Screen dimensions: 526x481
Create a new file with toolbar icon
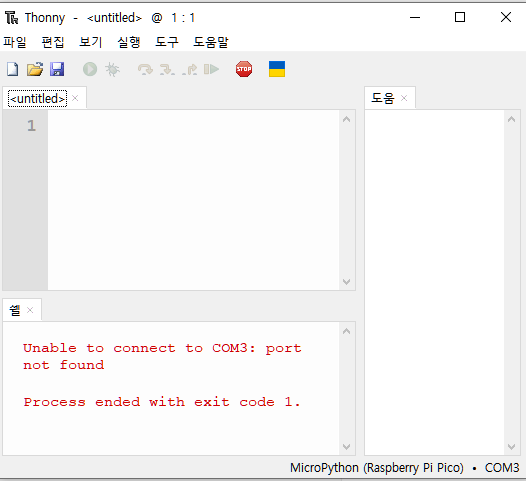click(x=13, y=69)
